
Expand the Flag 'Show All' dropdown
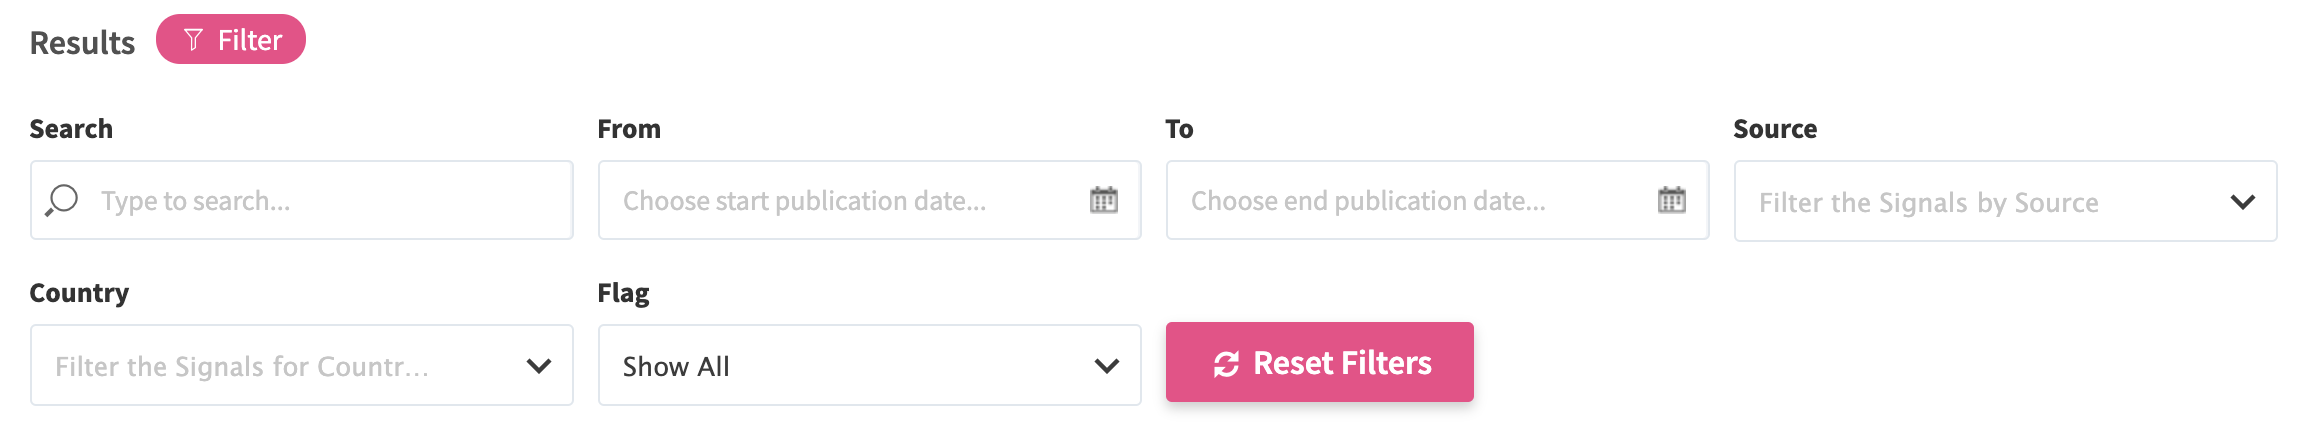pos(850,366)
